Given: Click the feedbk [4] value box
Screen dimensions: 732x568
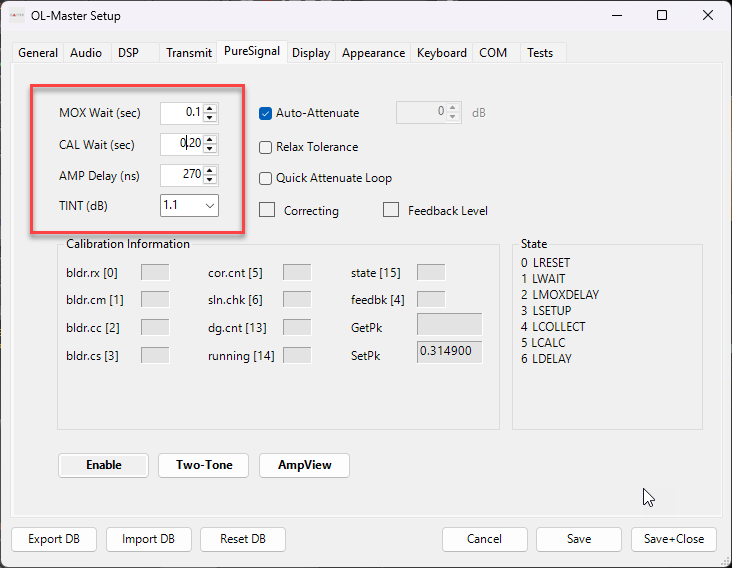Looking at the screenshot, I should pos(431,299).
